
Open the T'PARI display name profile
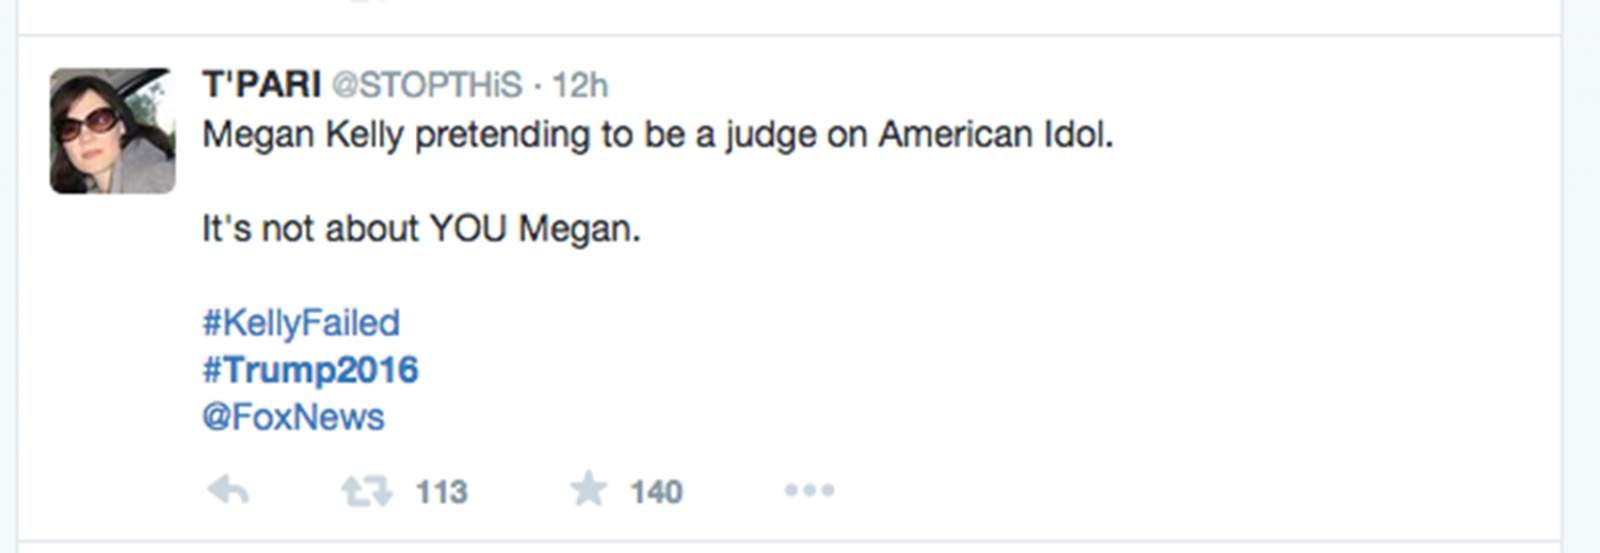pyautogui.click(x=261, y=85)
